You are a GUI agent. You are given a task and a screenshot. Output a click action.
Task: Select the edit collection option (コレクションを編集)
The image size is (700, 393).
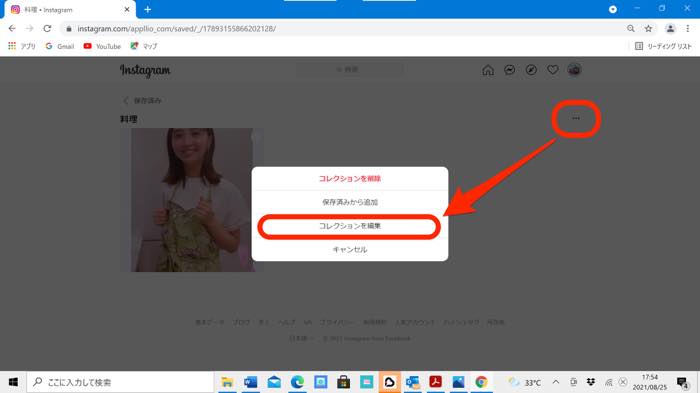tap(350, 226)
